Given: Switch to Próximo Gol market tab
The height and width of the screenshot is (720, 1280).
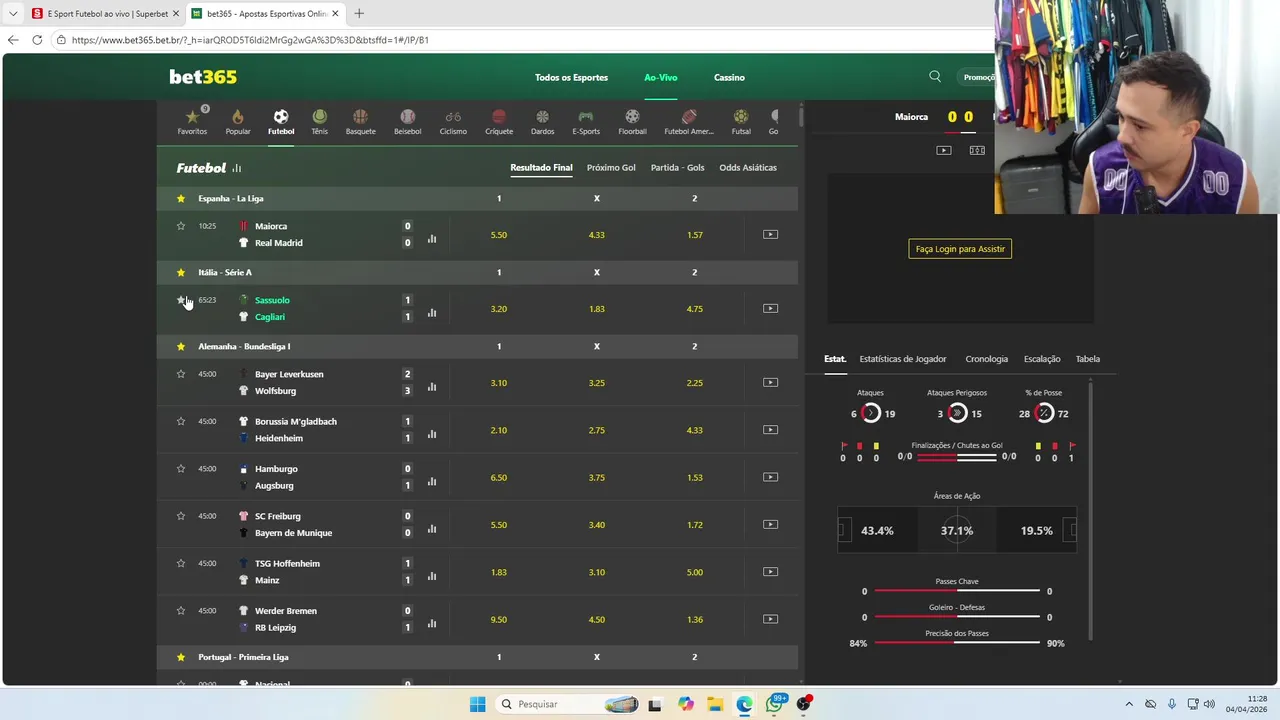Looking at the screenshot, I should point(611,168).
